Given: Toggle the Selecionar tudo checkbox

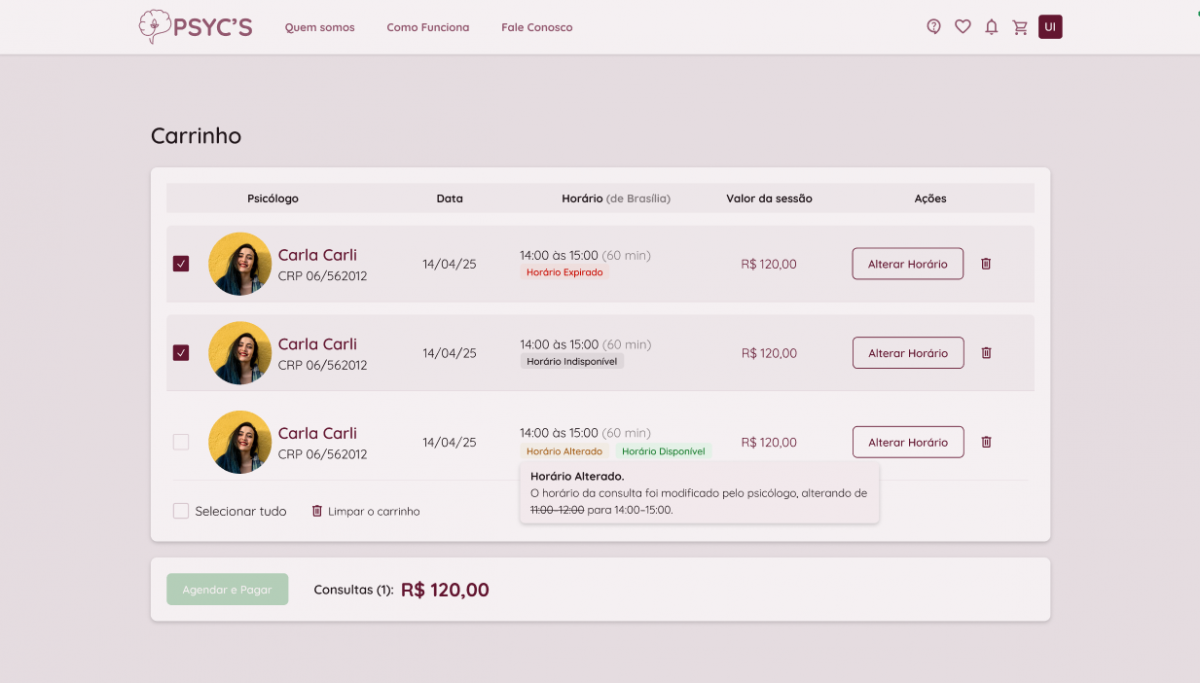Looking at the screenshot, I should [181, 511].
